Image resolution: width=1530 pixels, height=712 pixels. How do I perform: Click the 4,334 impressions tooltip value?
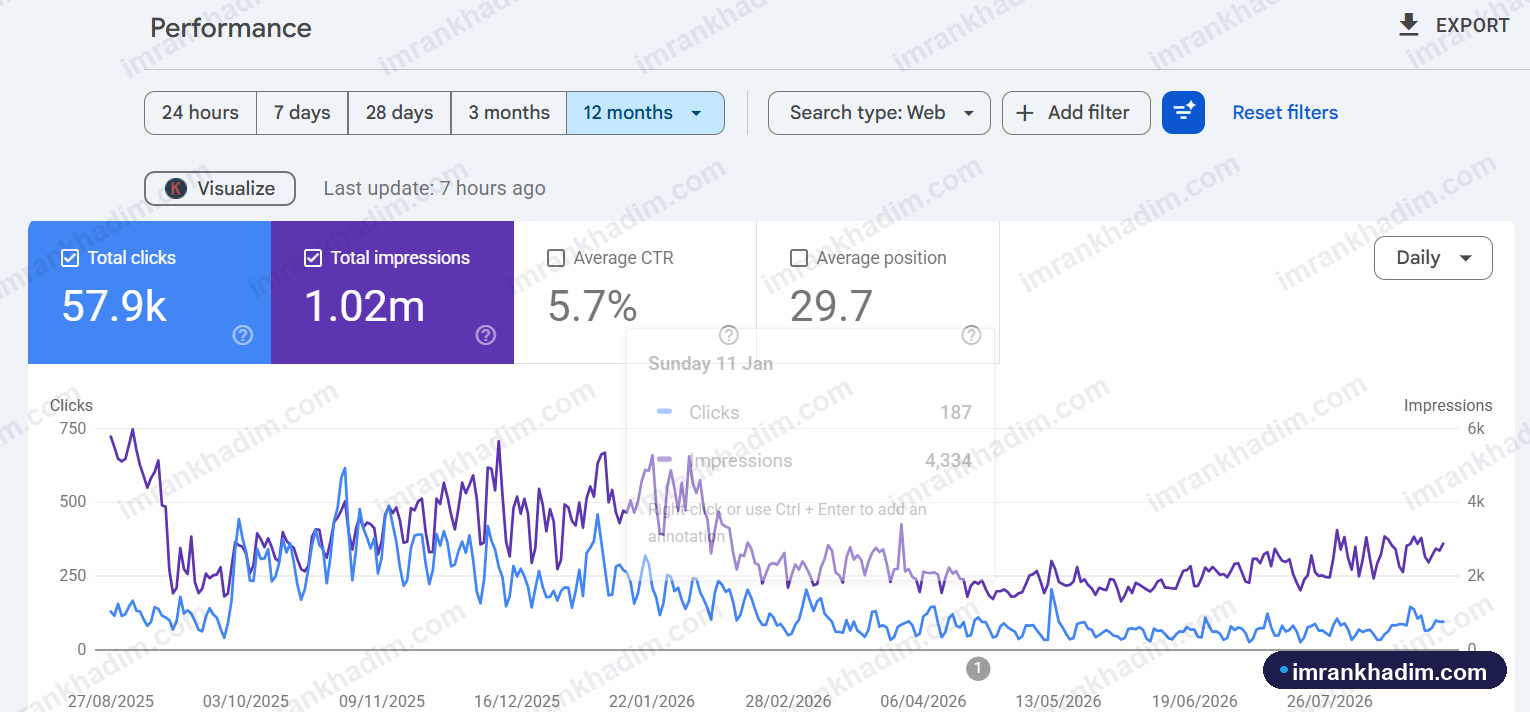point(948,461)
